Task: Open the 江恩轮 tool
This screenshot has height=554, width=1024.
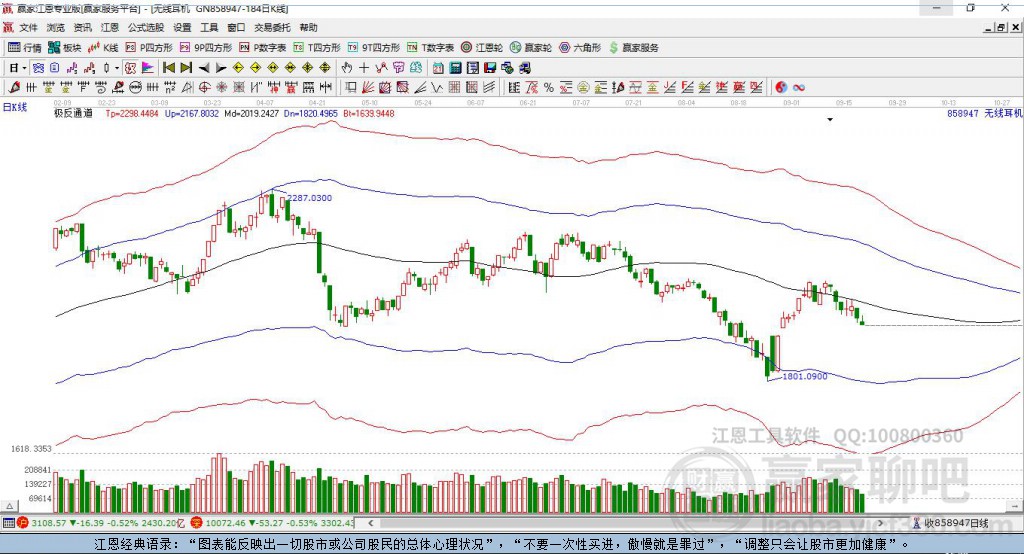Action: point(482,48)
